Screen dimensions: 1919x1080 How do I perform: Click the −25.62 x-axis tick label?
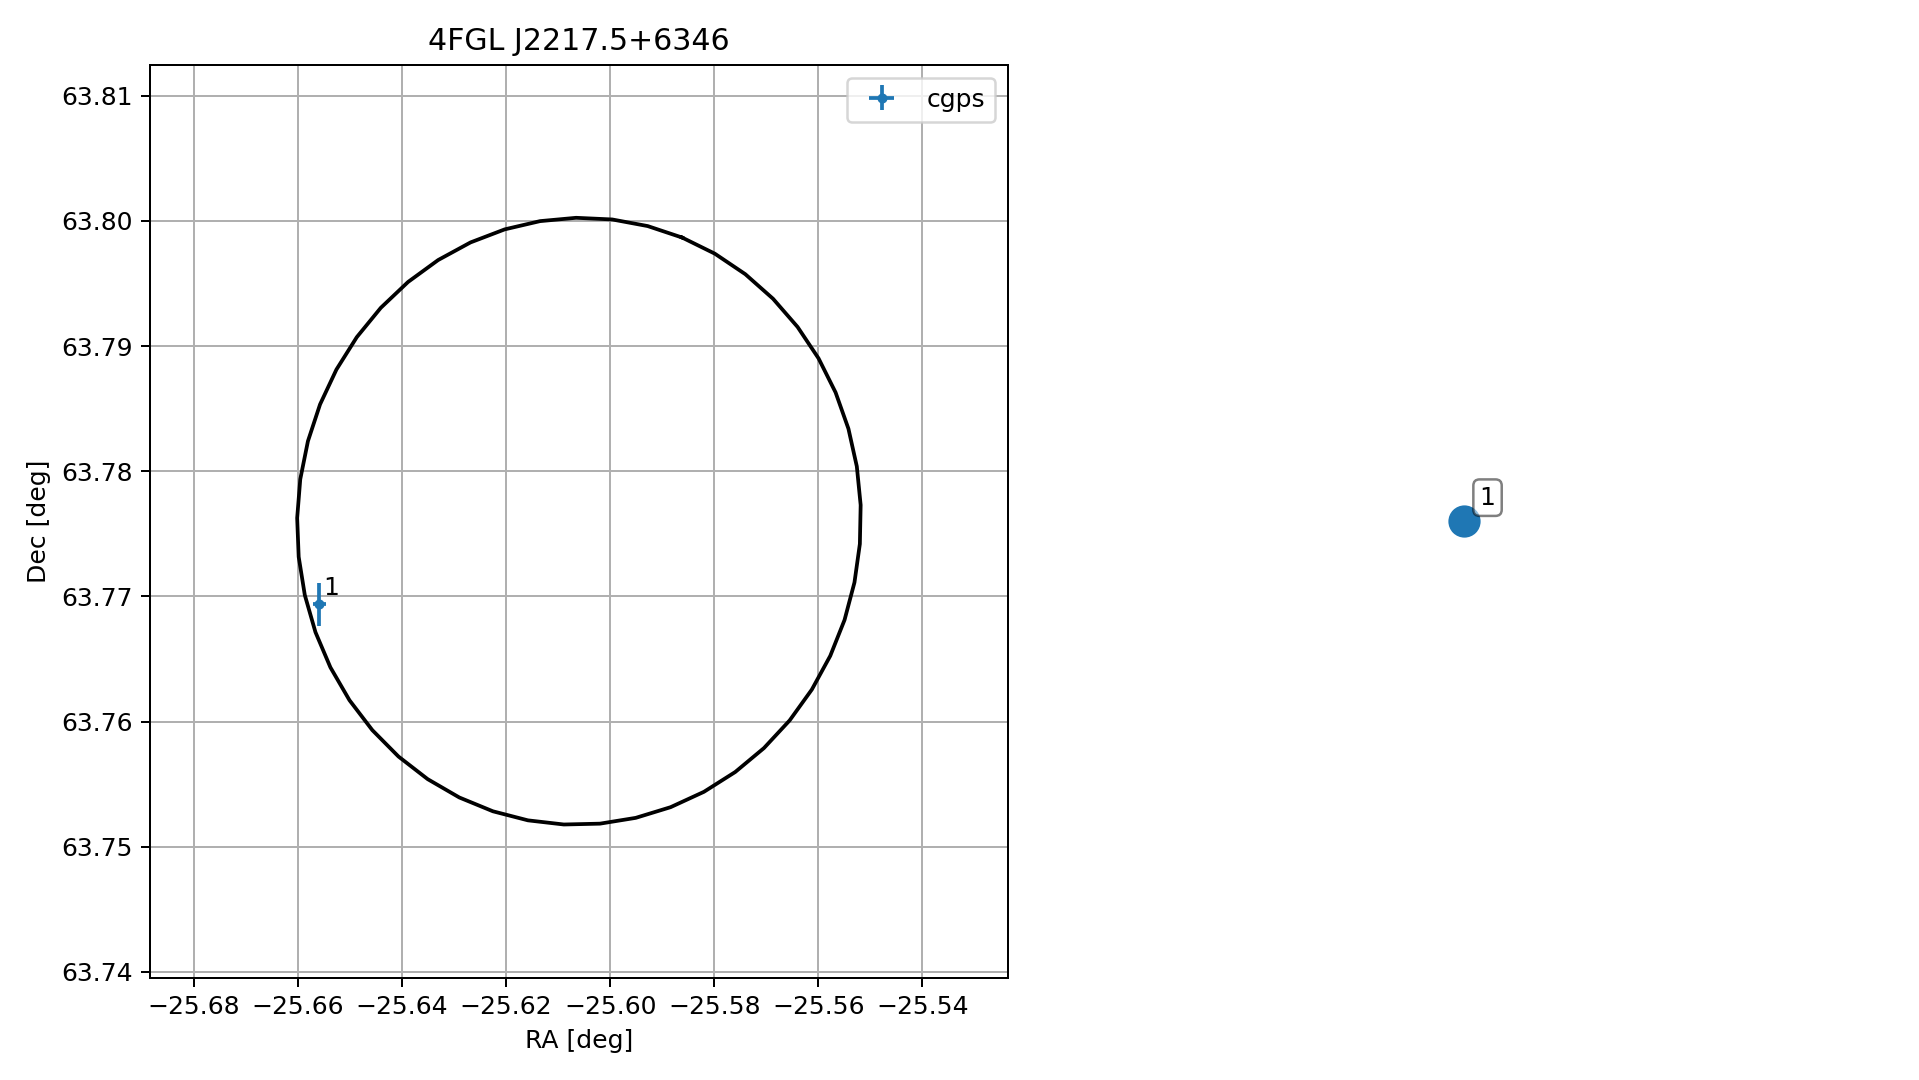click(506, 1006)
